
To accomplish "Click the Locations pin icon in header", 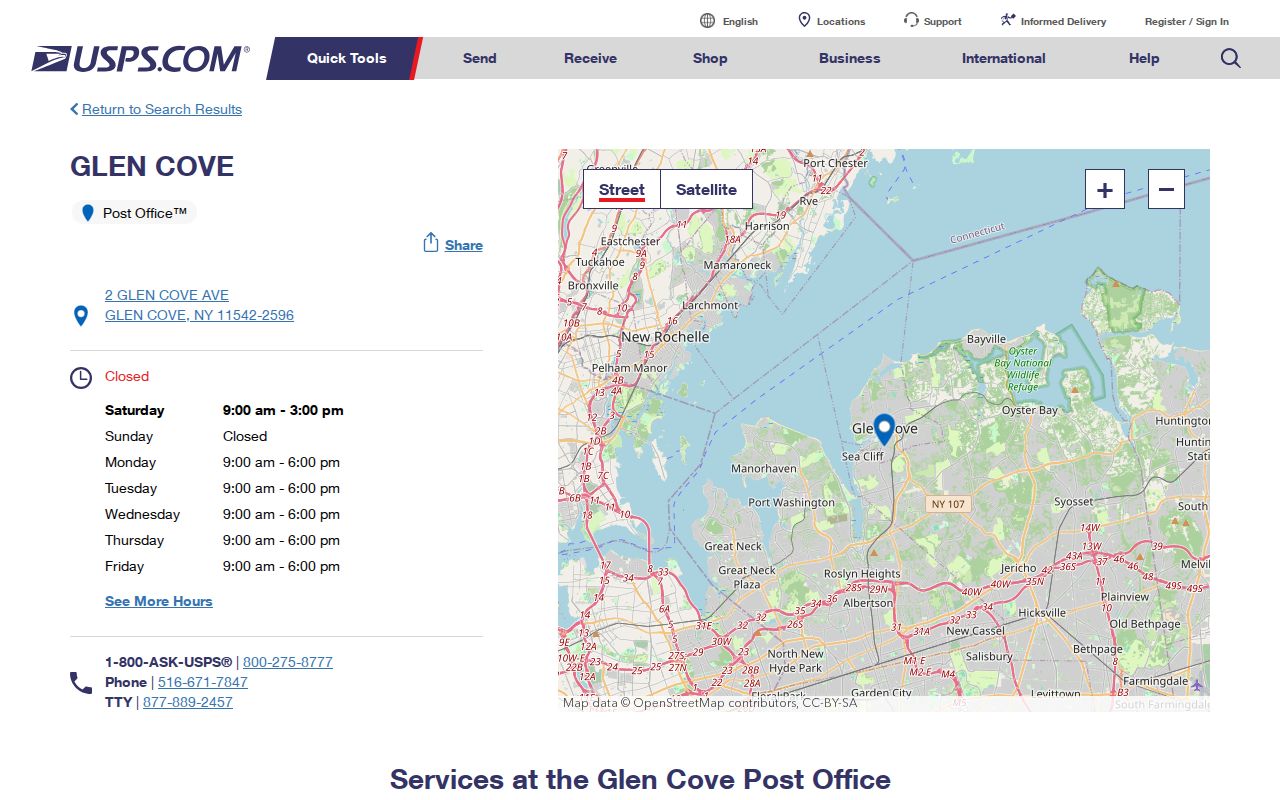I will coord(804,20).
